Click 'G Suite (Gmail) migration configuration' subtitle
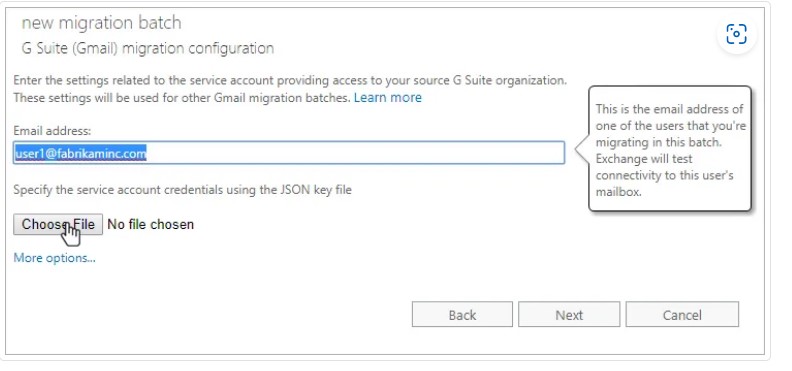The width and height of the screenshot is (792, 371). [x=147, y=48]
